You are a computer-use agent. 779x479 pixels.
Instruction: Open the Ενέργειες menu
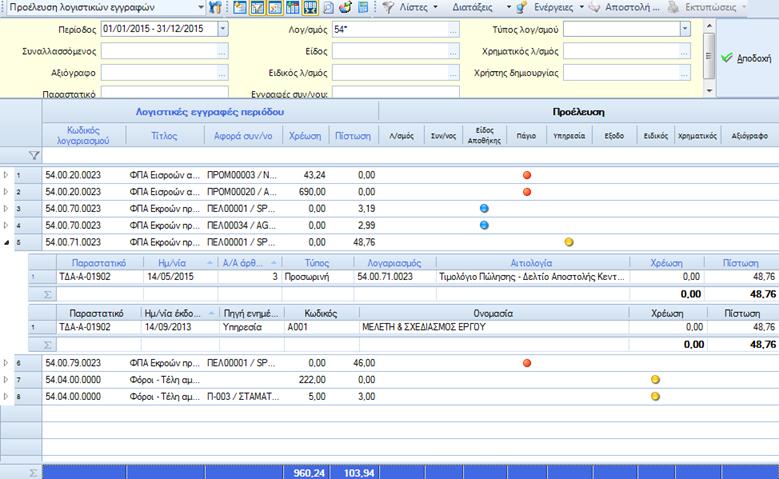click(558, 7)
